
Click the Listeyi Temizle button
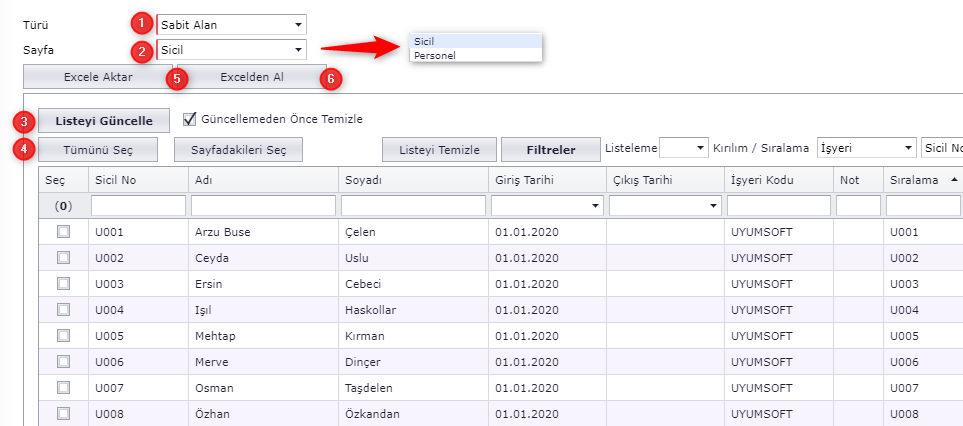439,149
